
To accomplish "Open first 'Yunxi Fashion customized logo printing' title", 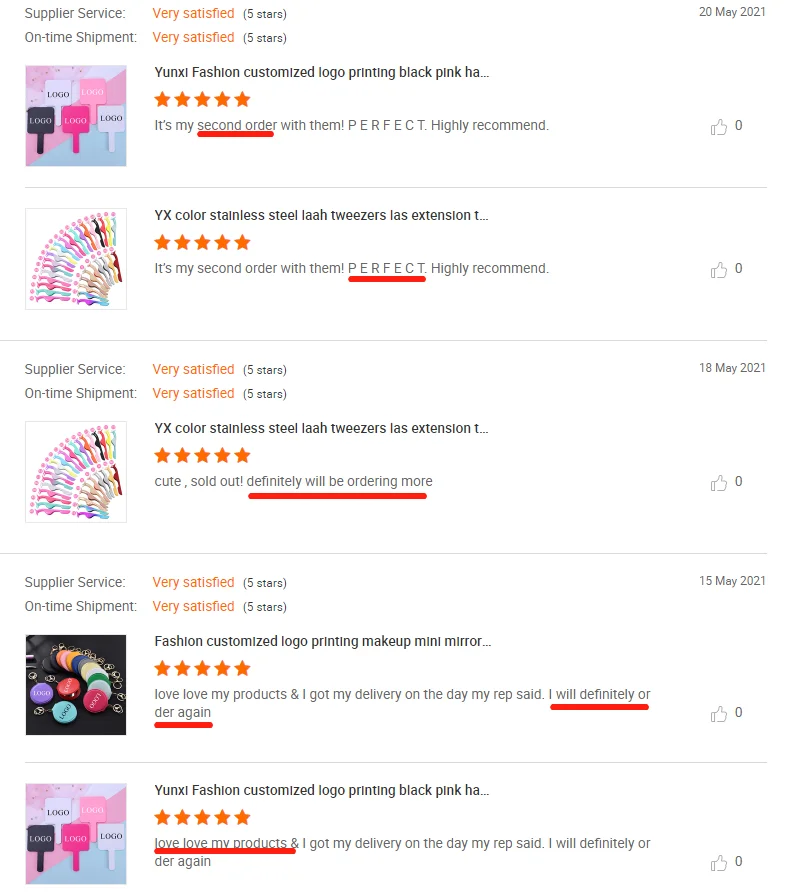I will 321,72.
